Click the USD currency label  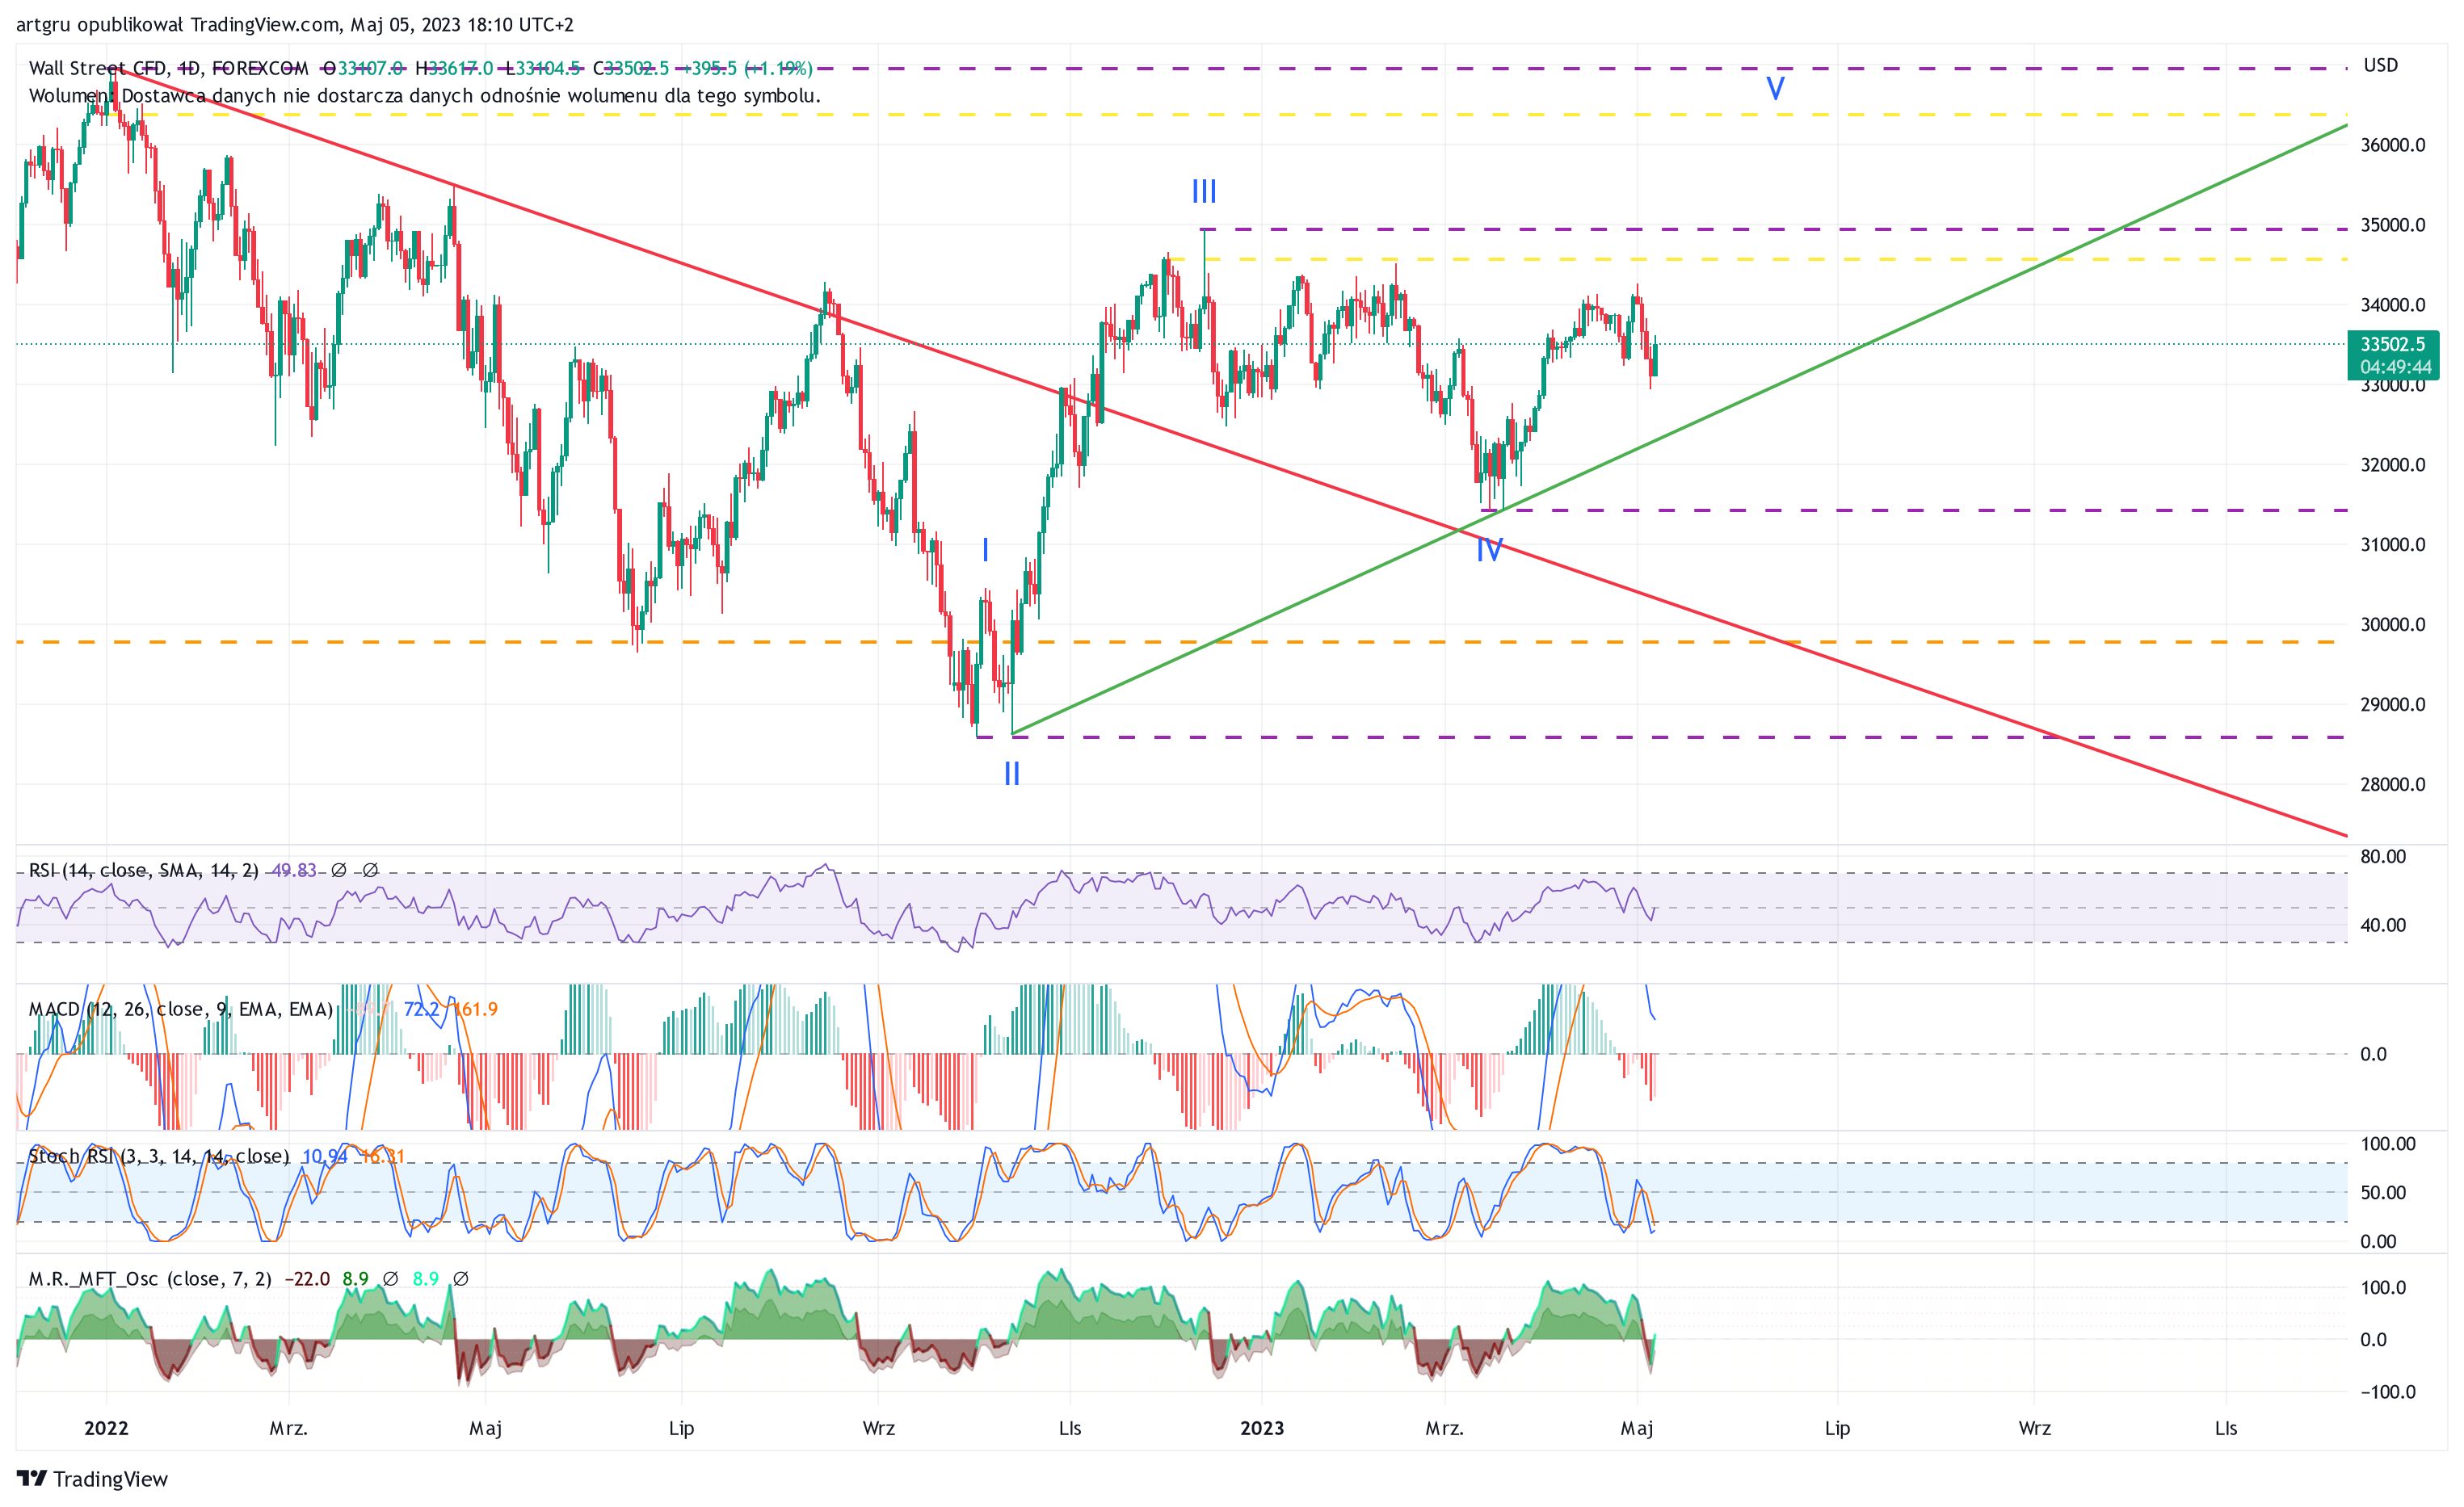[2380, 65]
